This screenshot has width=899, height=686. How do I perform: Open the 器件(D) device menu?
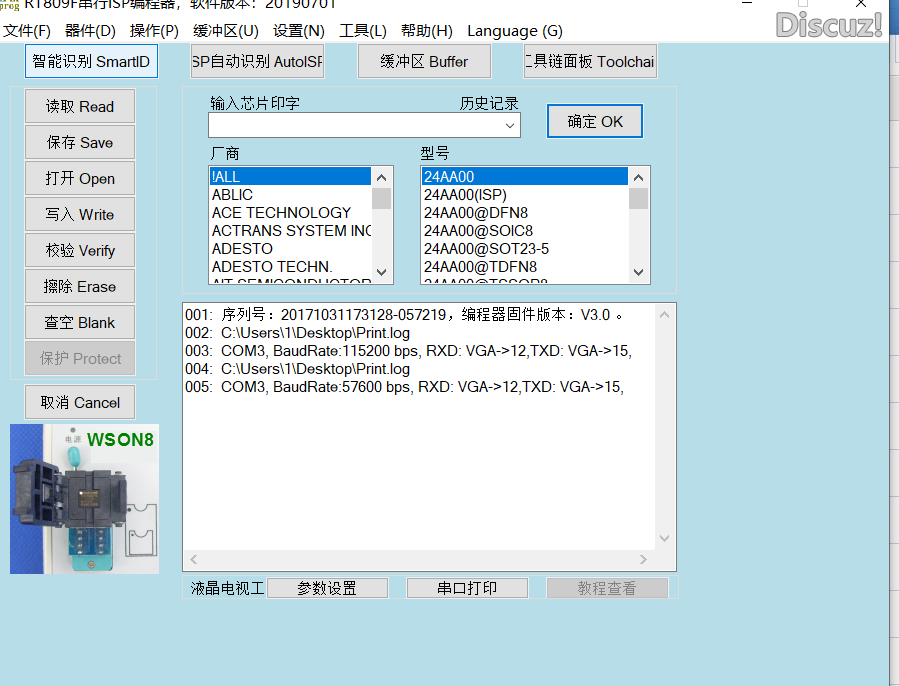pyautogui.click(x=91, y=31)
